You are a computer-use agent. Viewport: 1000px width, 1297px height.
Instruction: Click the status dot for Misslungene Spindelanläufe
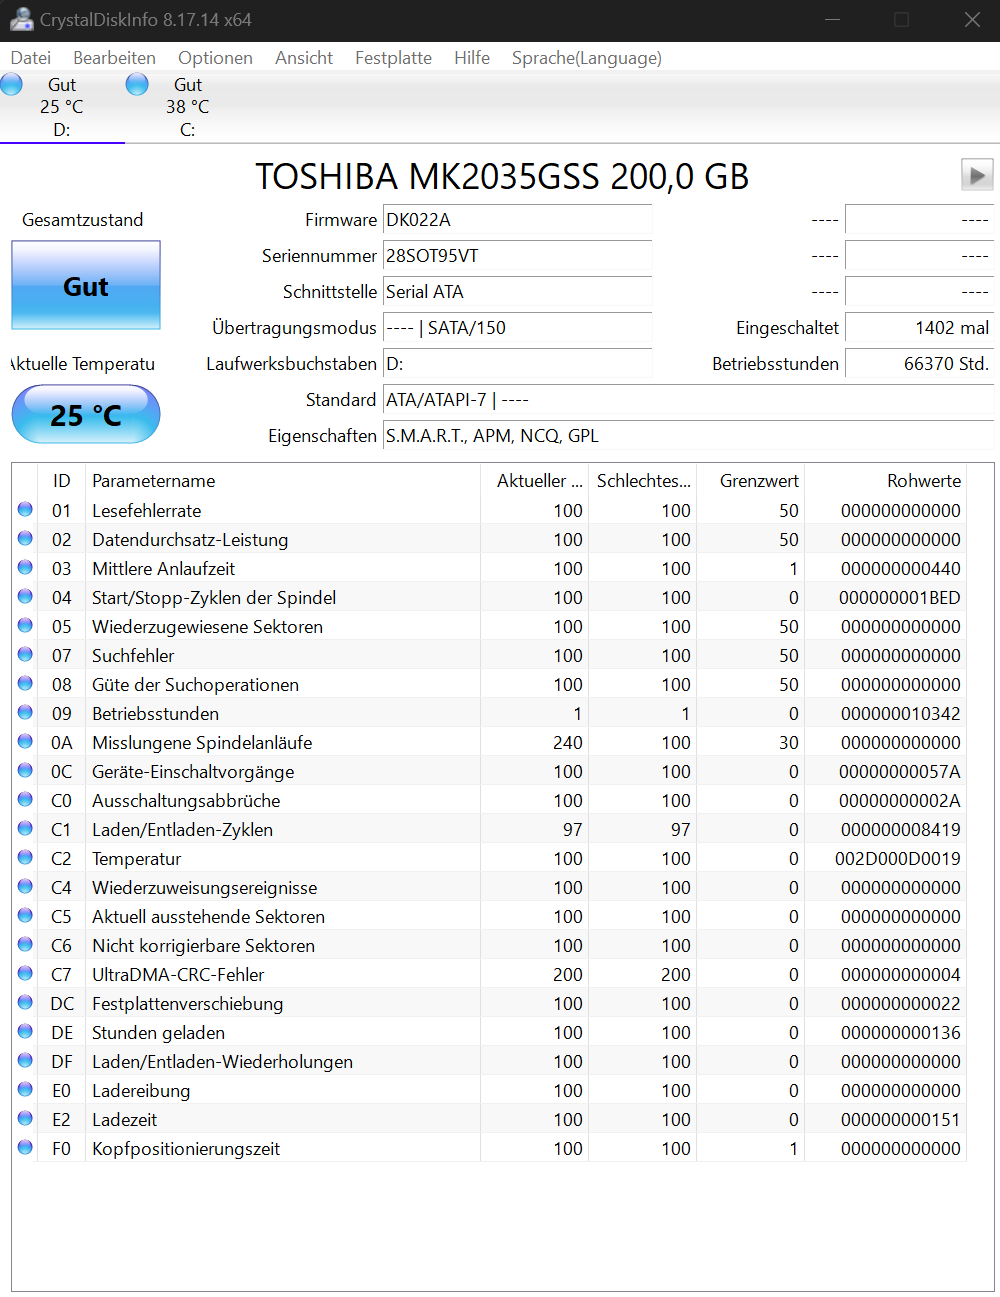tap(25, 741)
